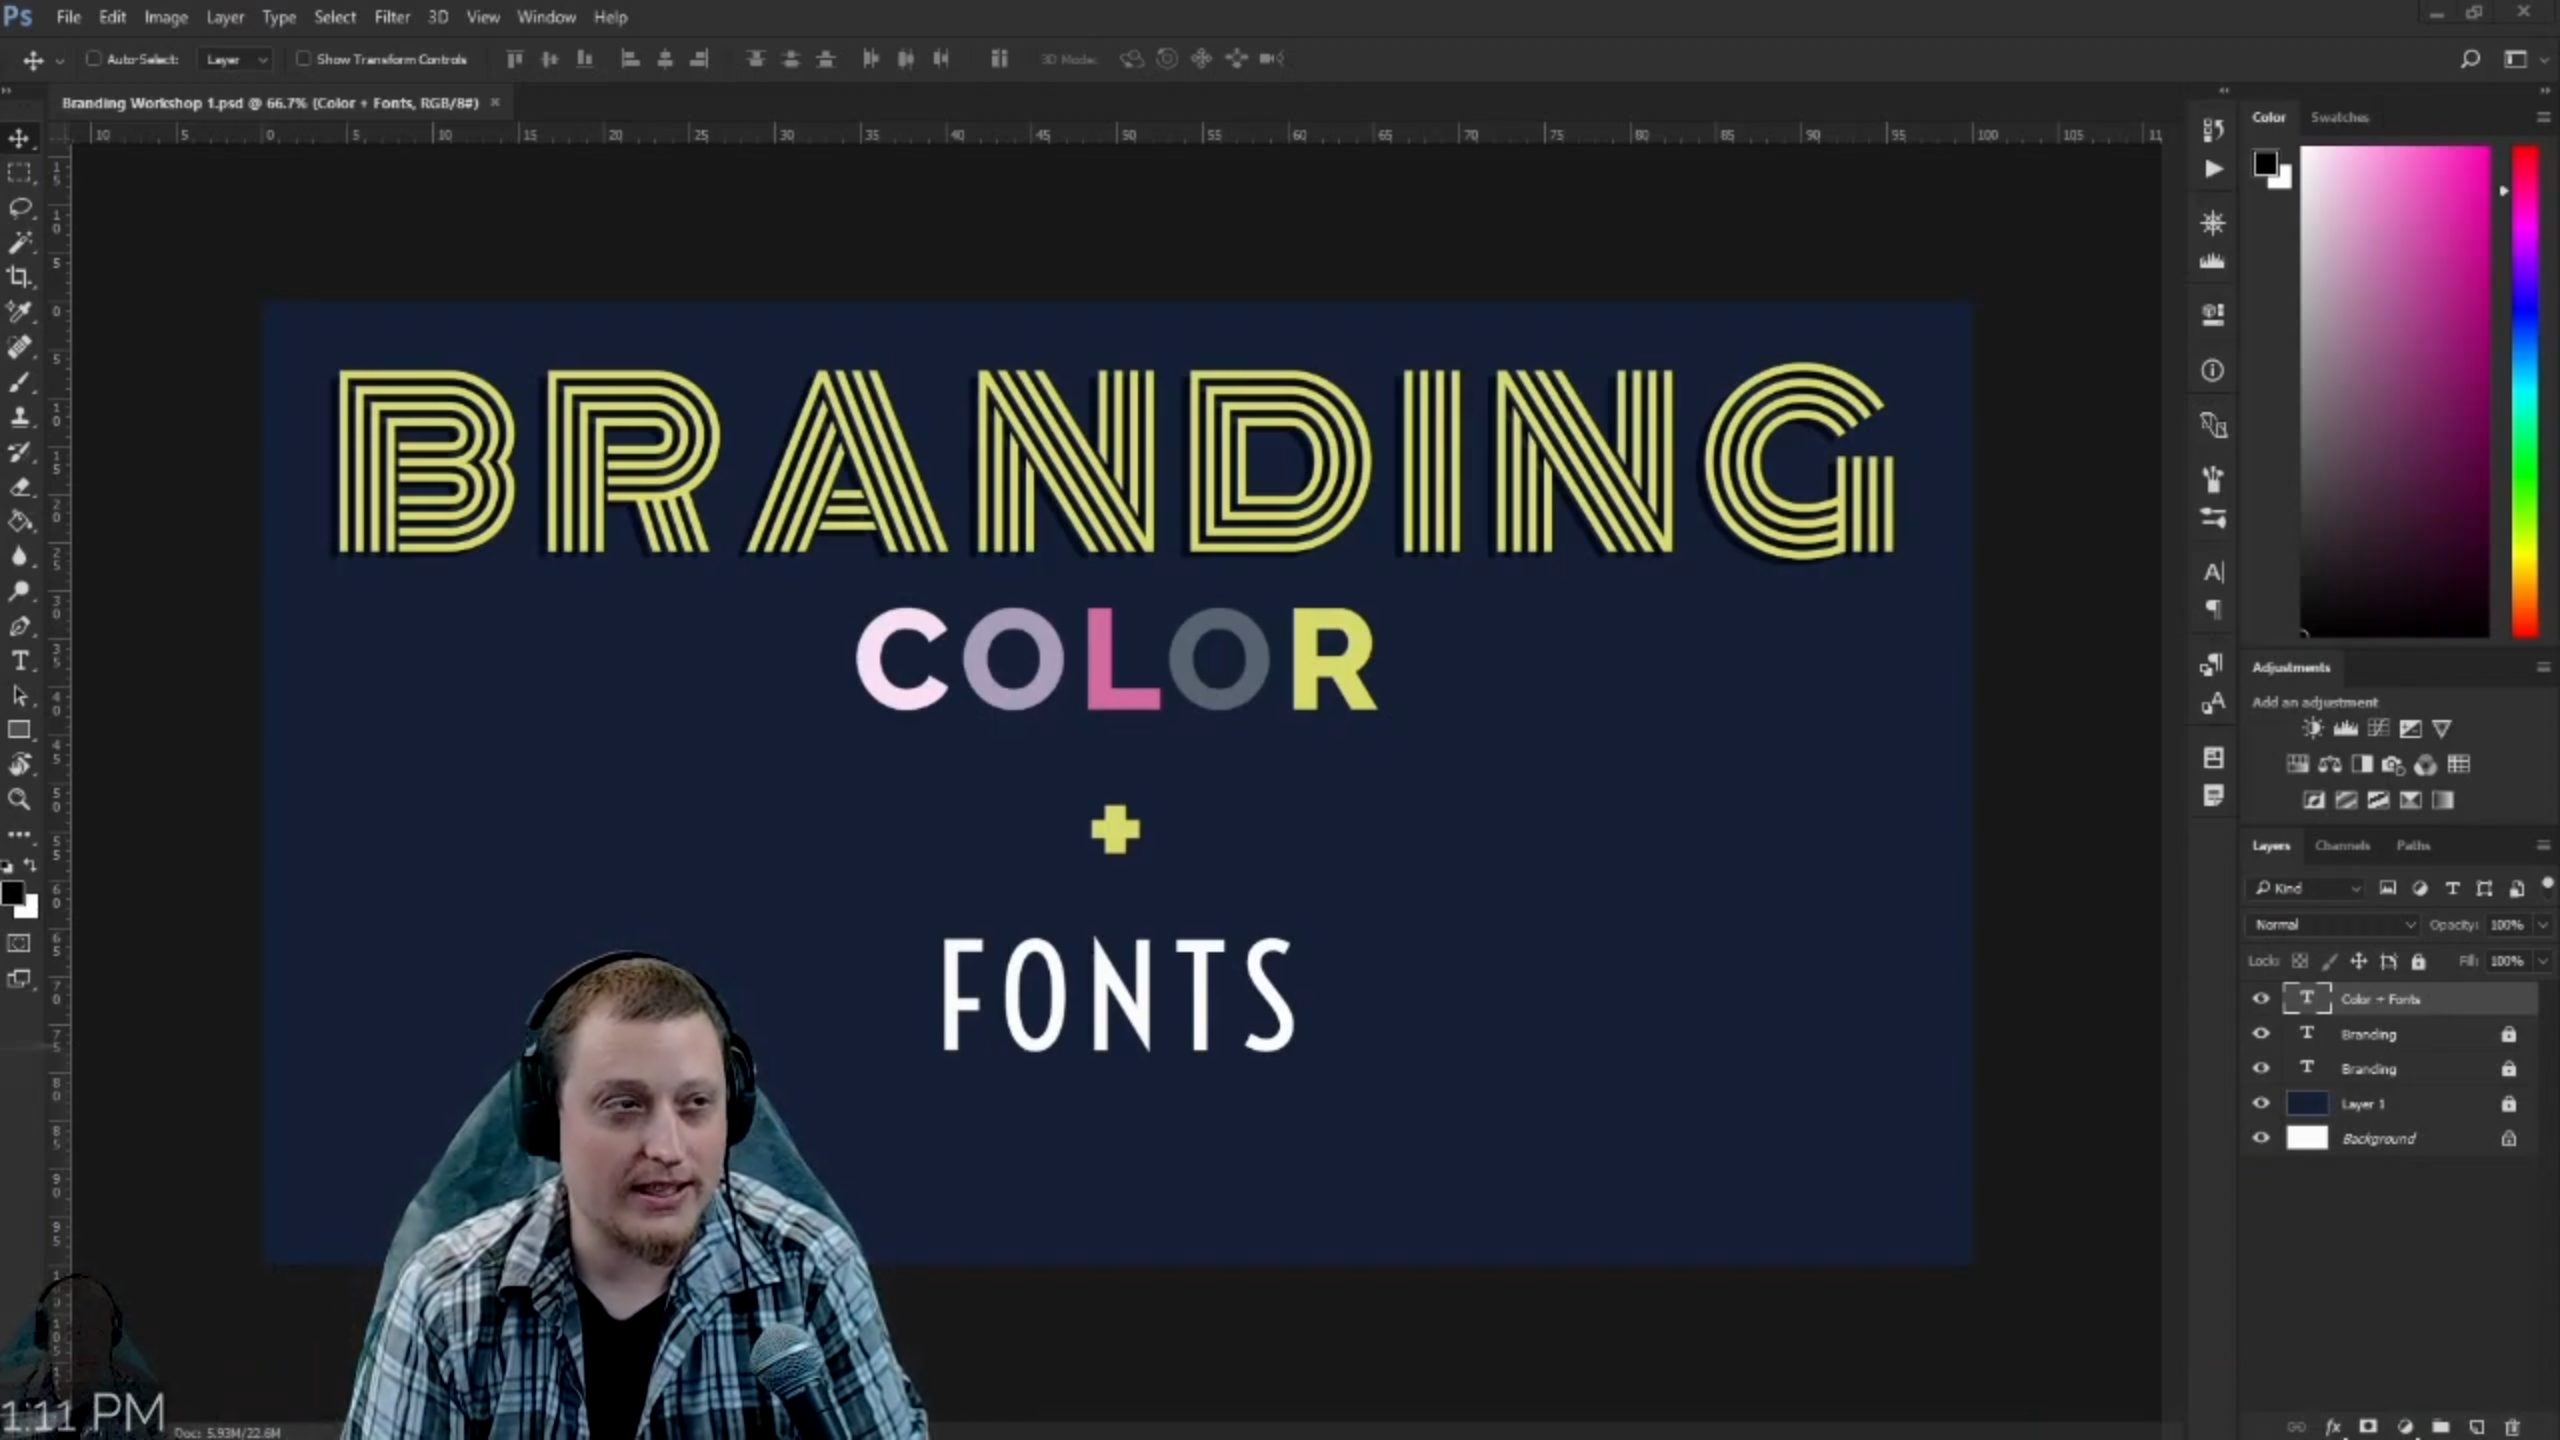The height and width of the screenshot is (1440, 2560).
Task: Select the Dodge tool
Action: click(19, 591)
